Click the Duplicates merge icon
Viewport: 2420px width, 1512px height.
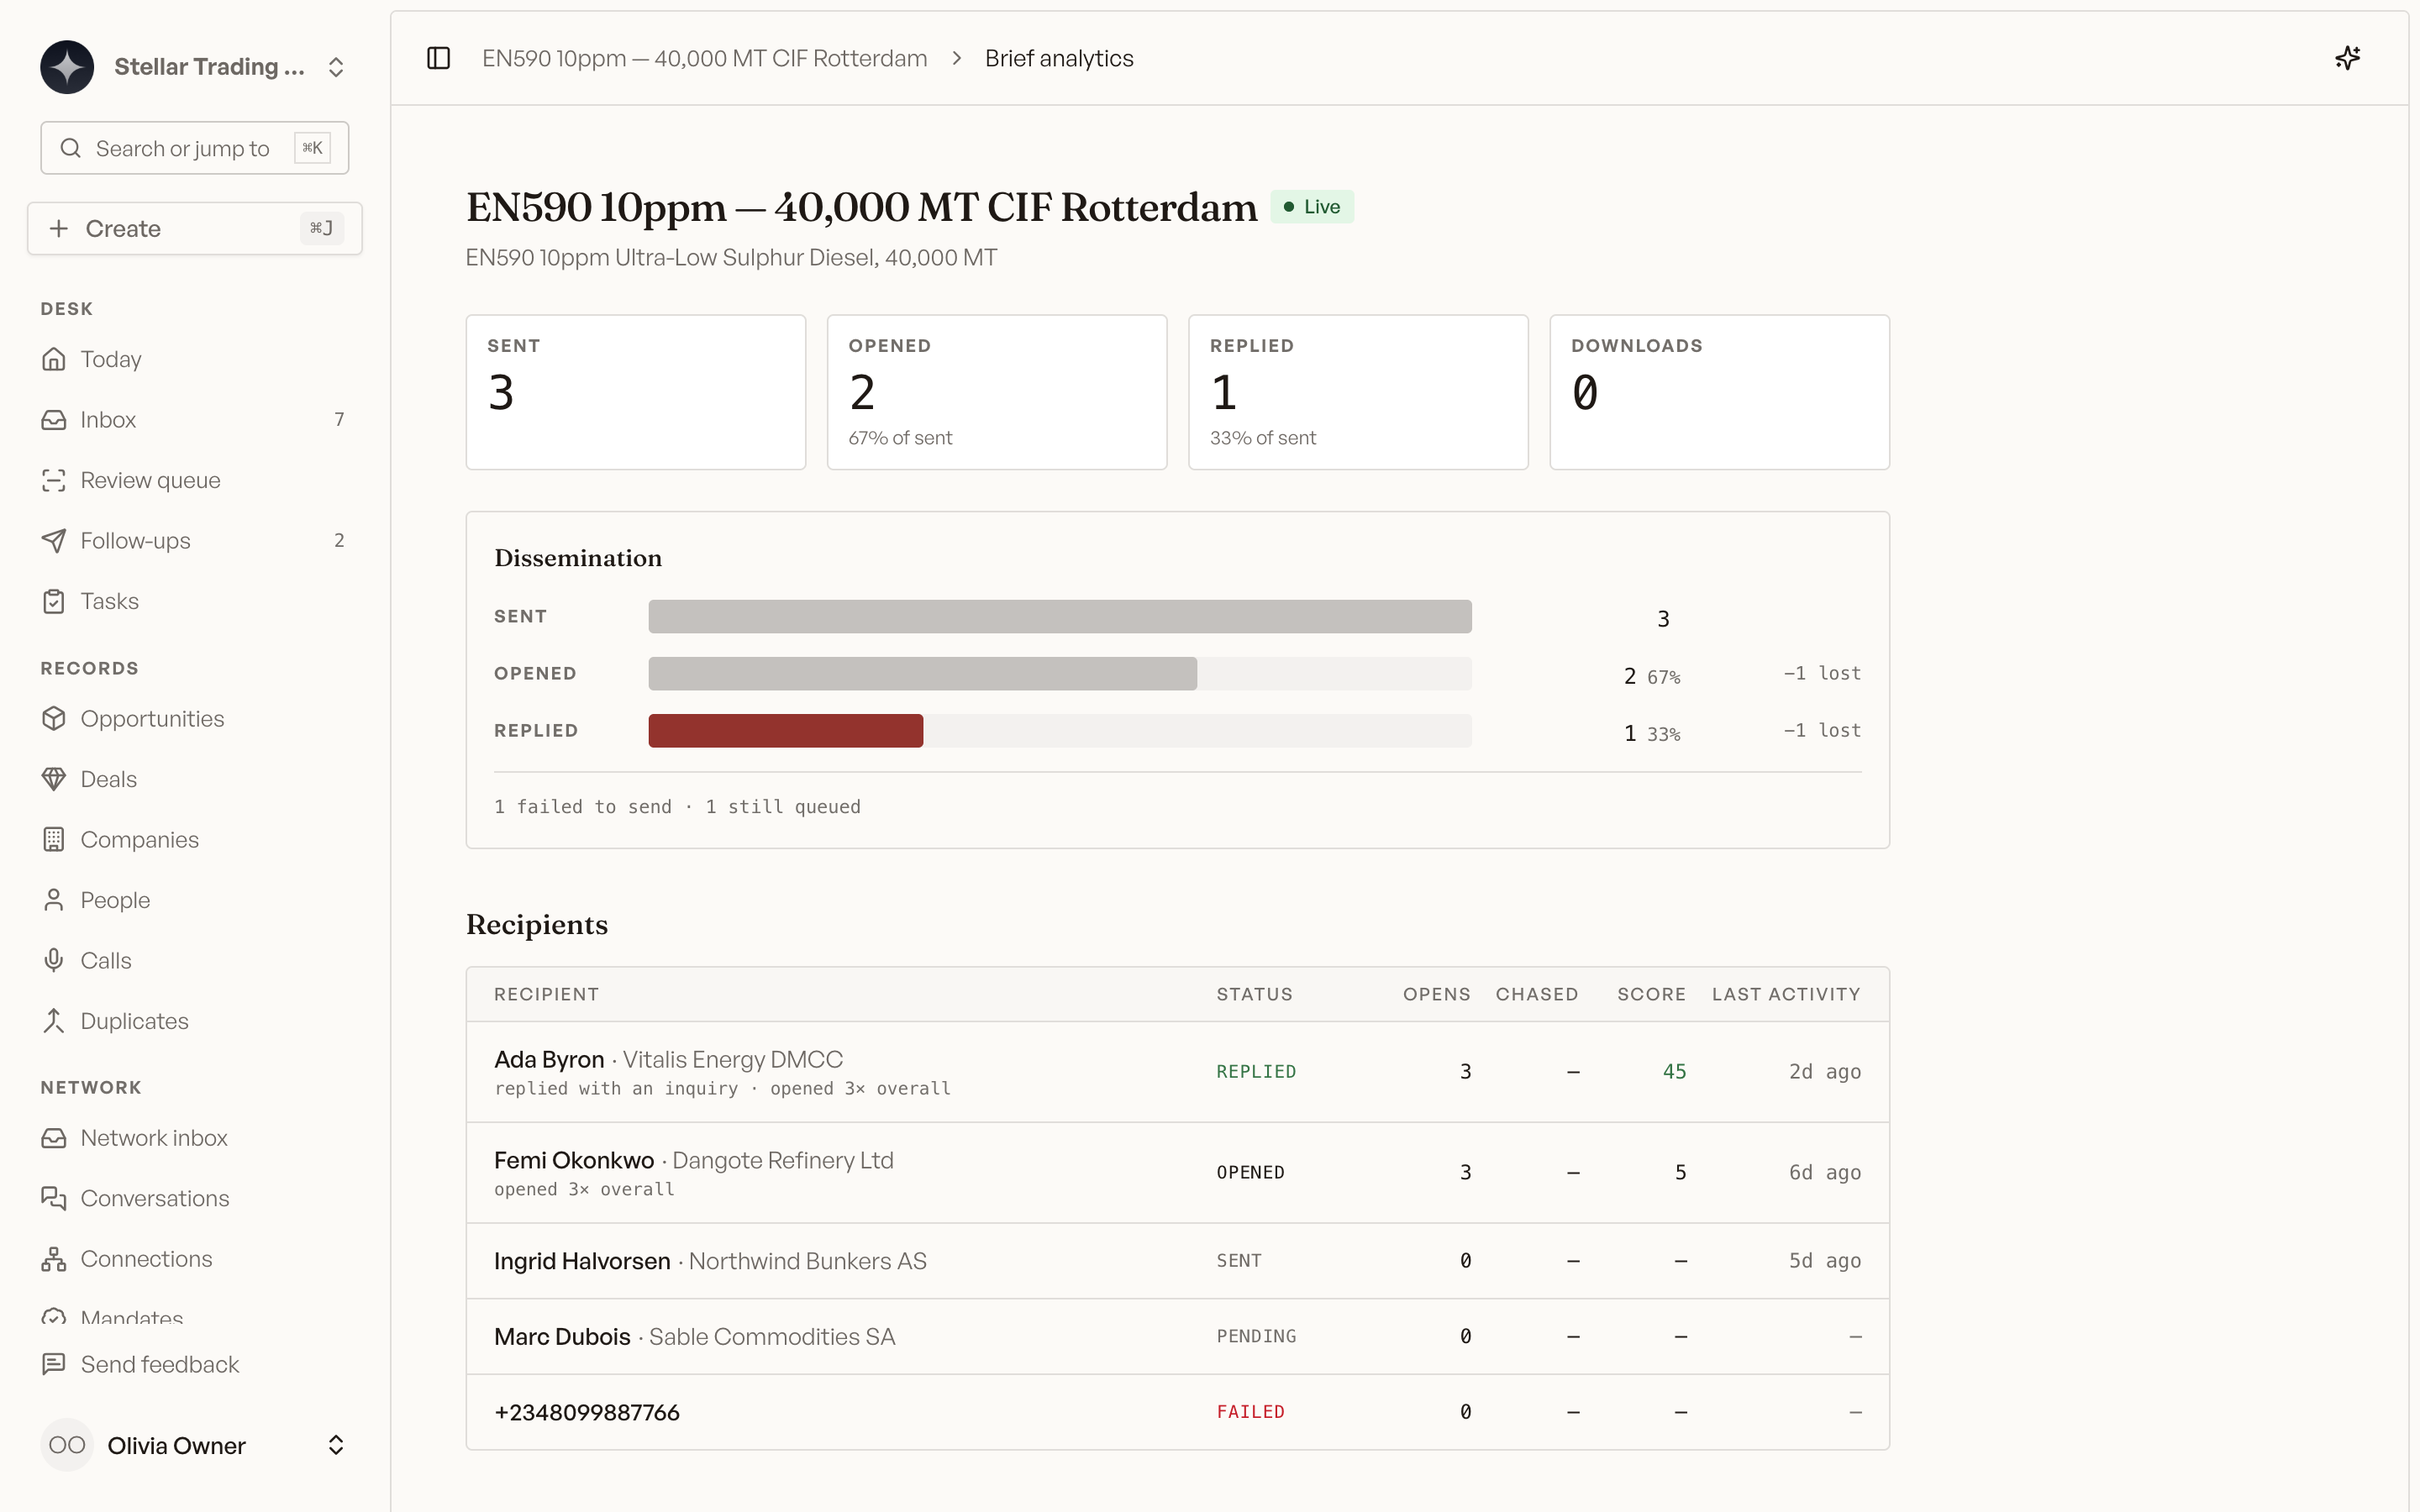[54, 1021]
